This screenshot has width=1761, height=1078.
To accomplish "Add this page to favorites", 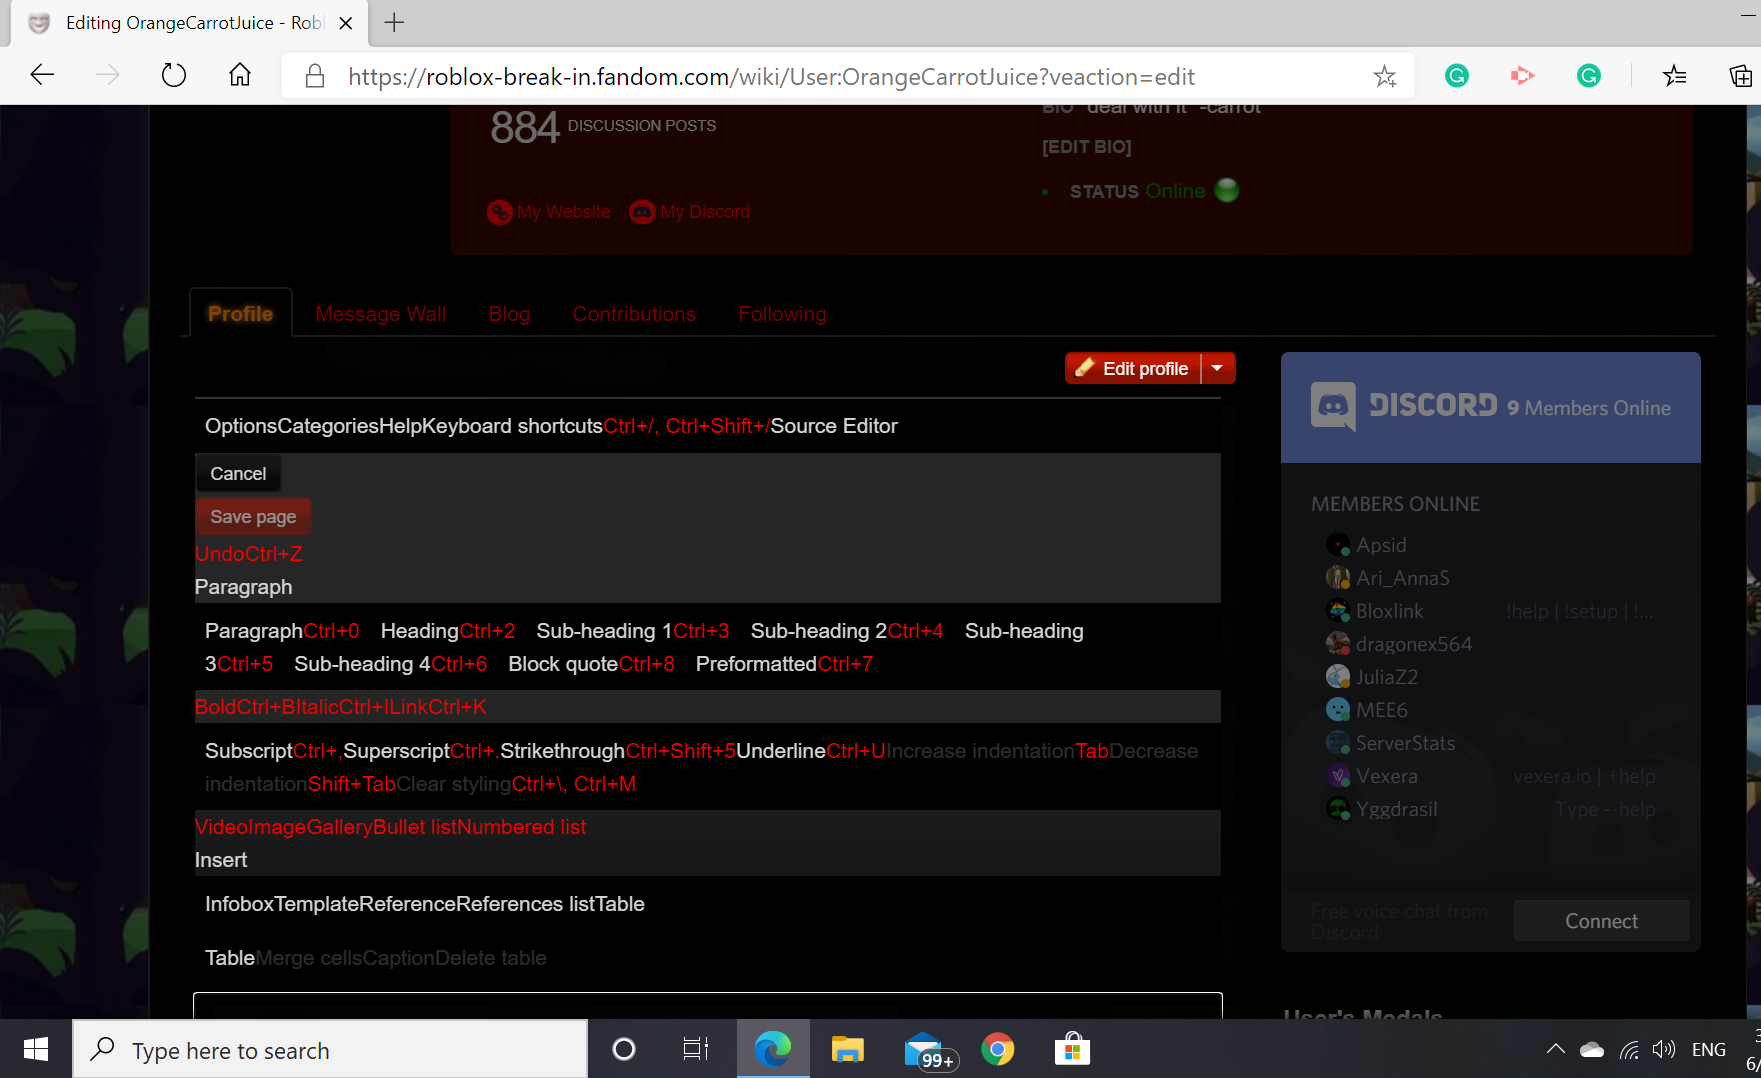I will [x=1385, y=76].
